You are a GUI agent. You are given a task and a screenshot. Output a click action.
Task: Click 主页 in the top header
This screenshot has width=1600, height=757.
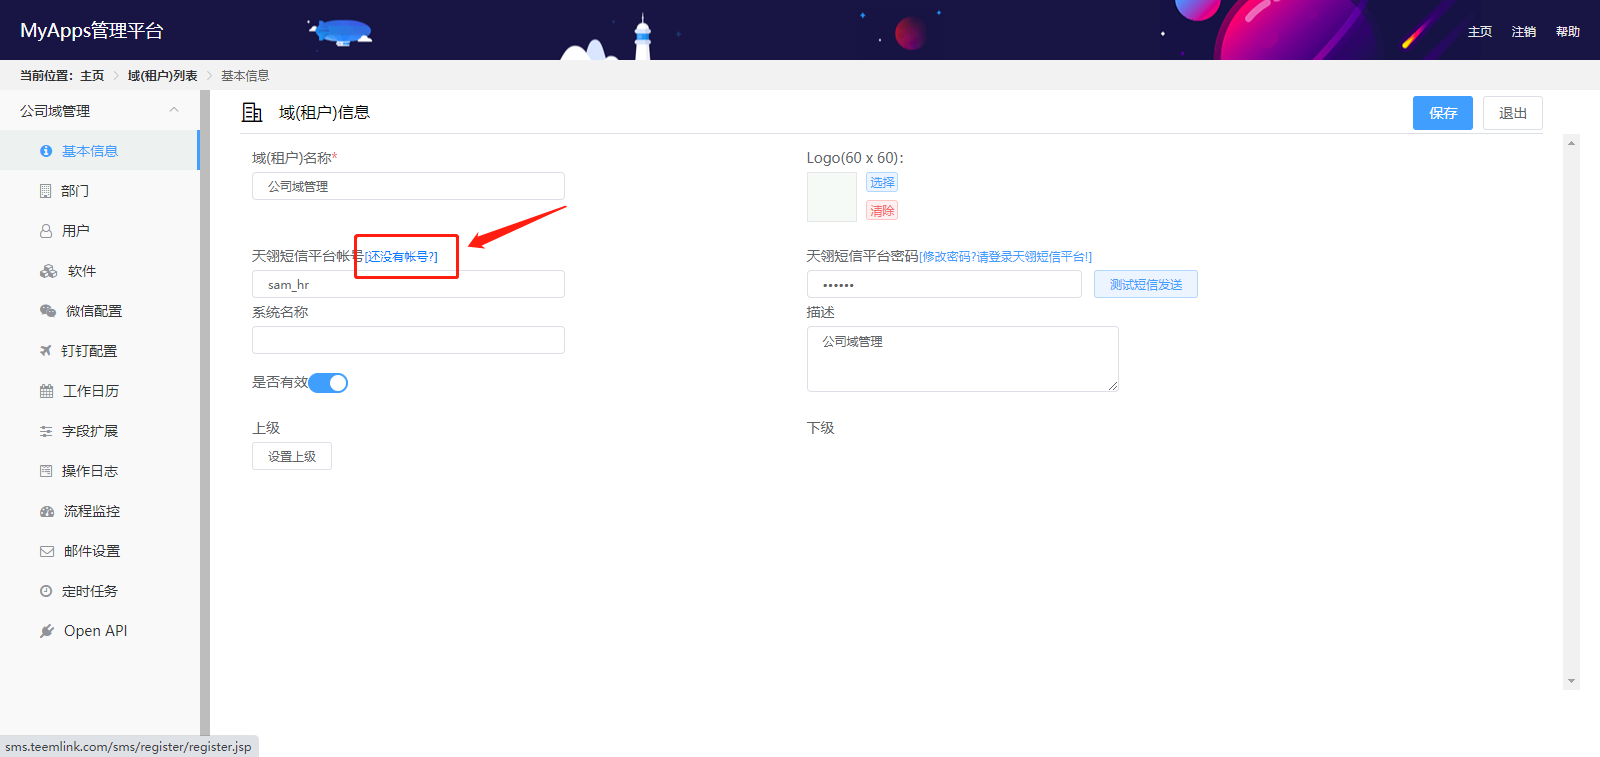click(1480, 32)
